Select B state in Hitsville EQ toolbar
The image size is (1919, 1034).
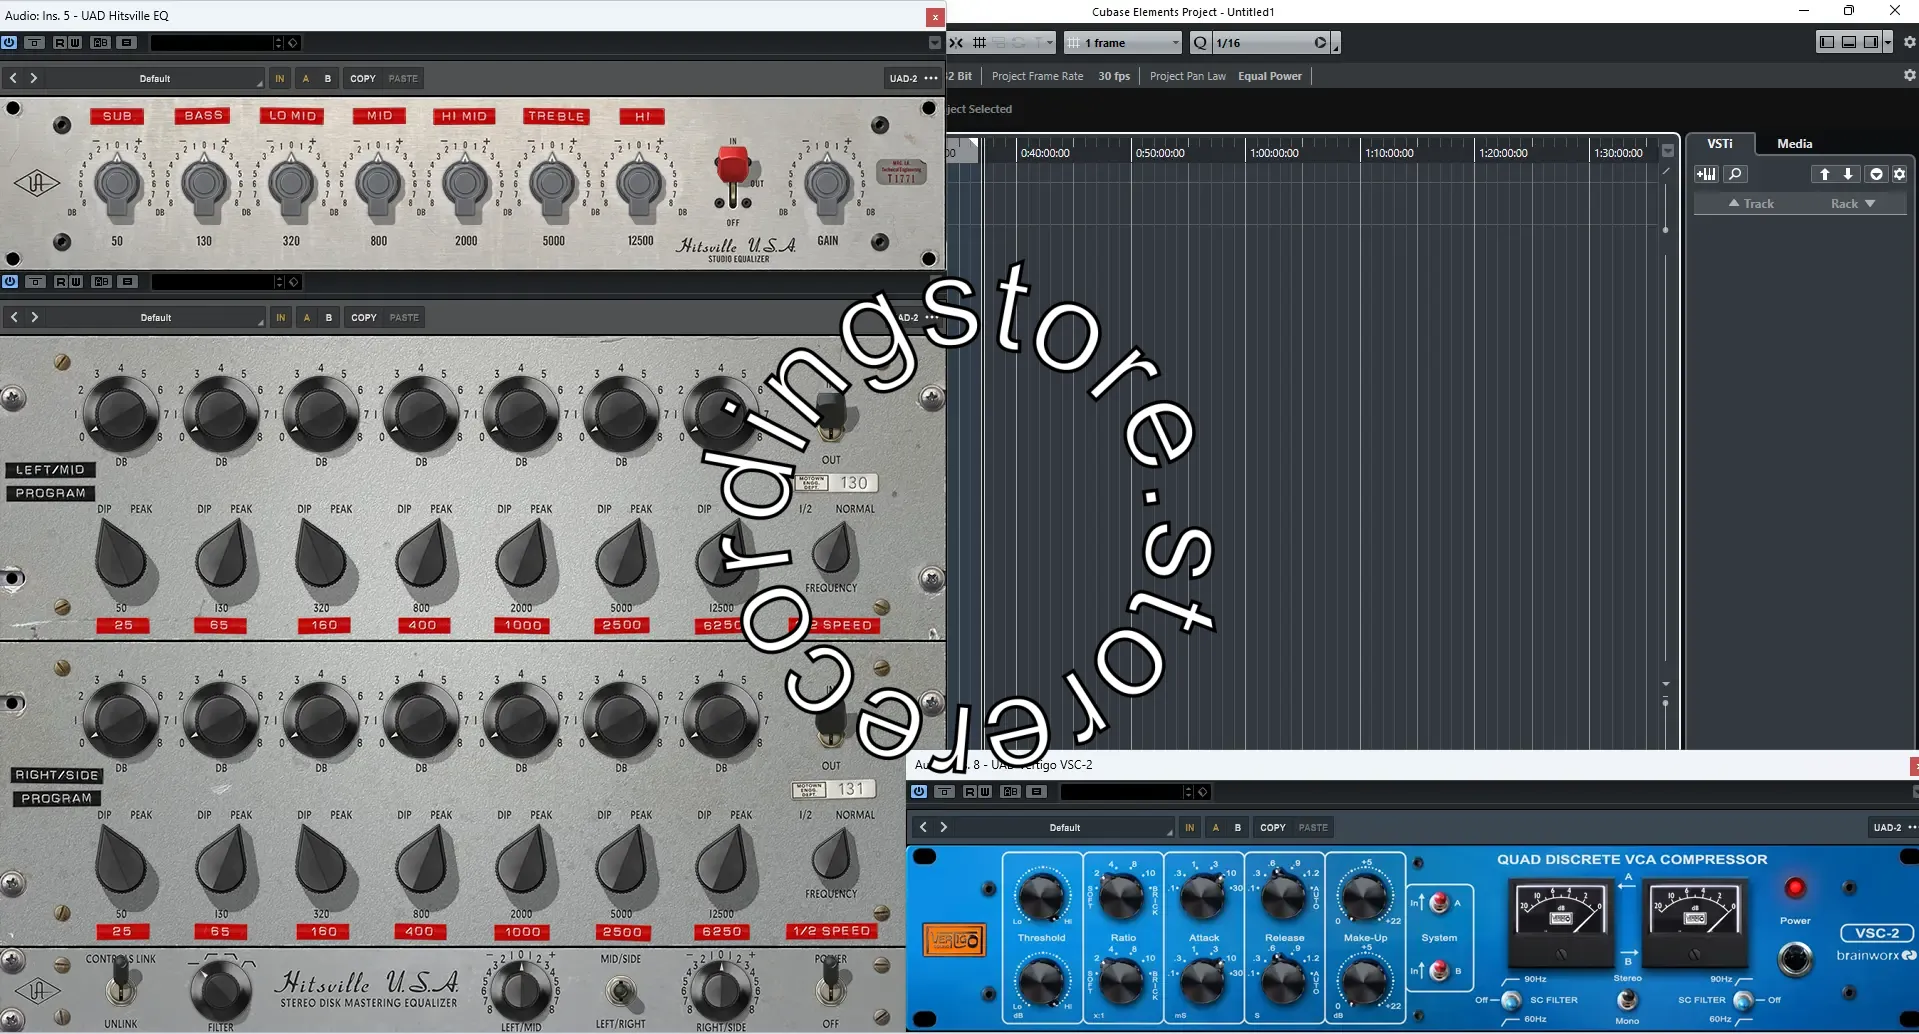click(328, 78)
